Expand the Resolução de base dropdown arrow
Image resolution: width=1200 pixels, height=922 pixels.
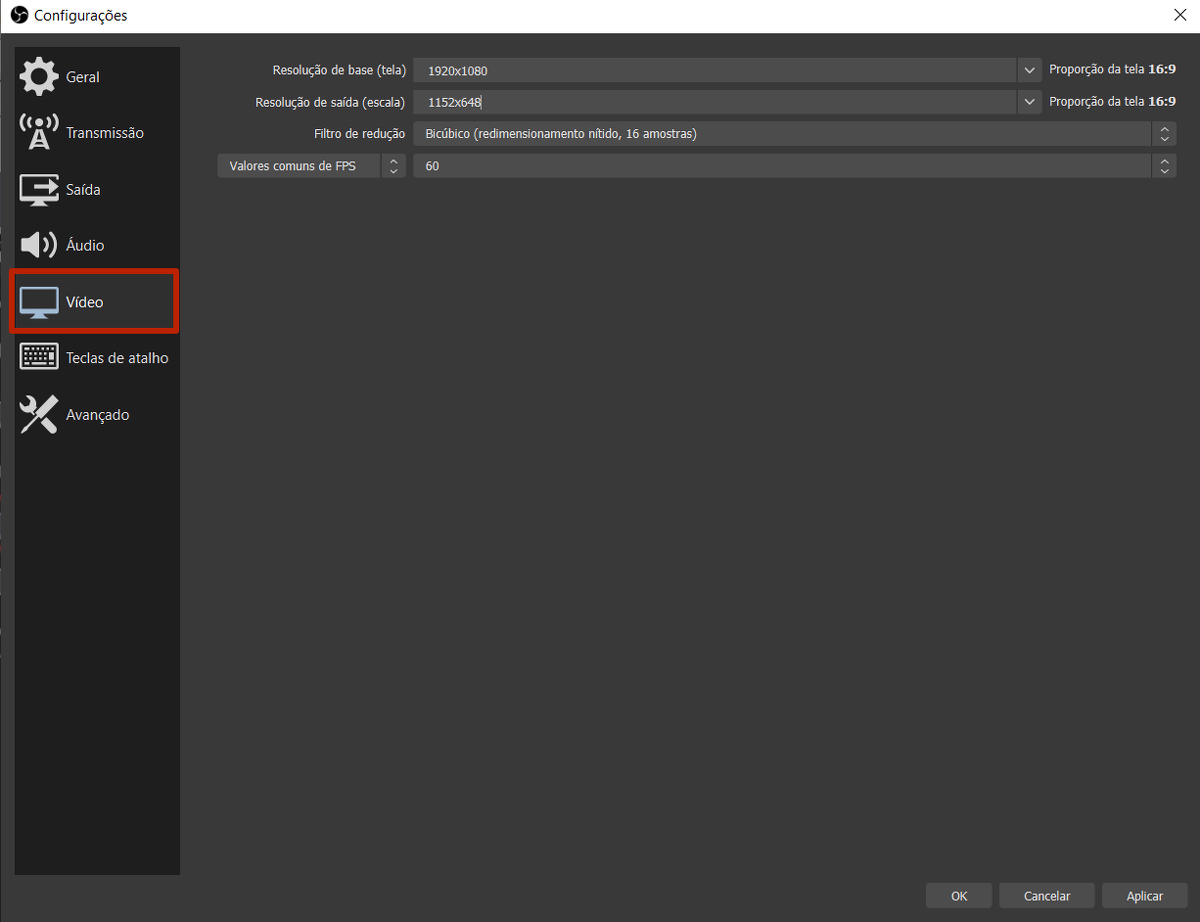[x=1029, y=71]
